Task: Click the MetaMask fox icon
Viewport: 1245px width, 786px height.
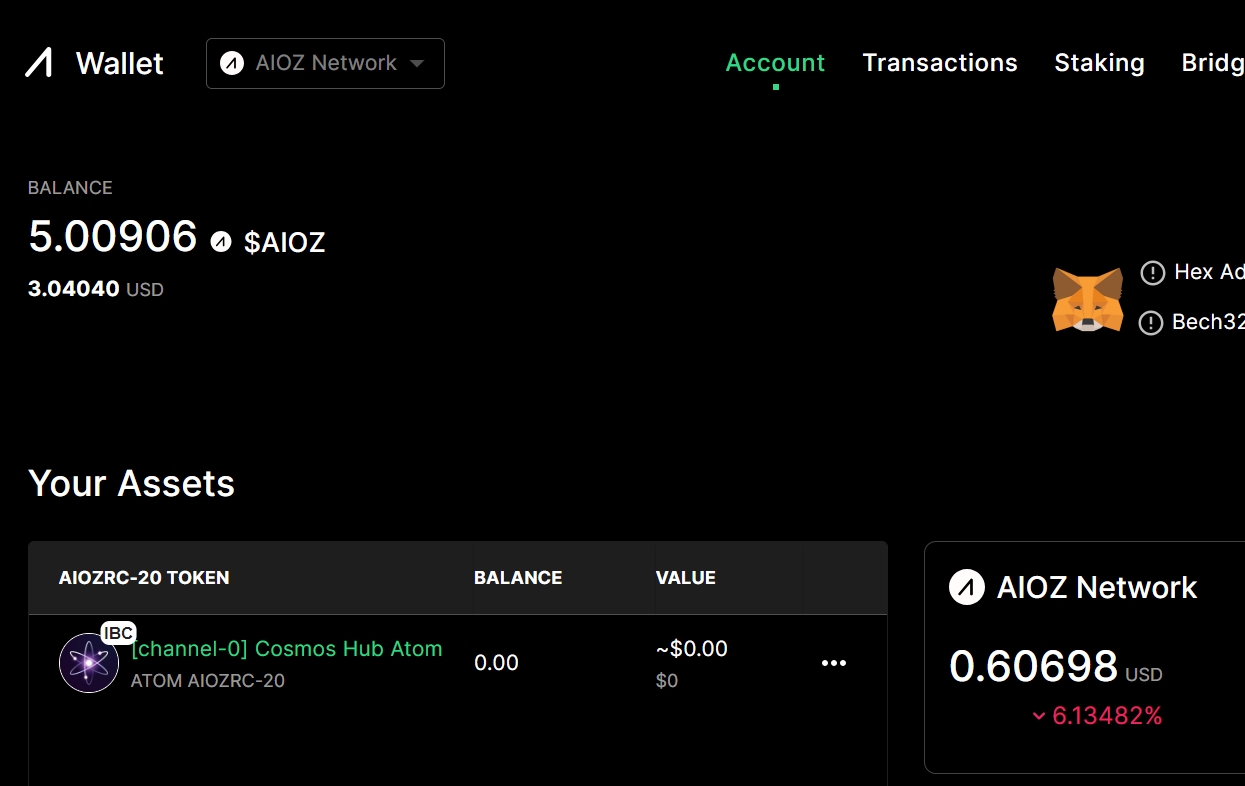Action: [x=1087, y=299]
